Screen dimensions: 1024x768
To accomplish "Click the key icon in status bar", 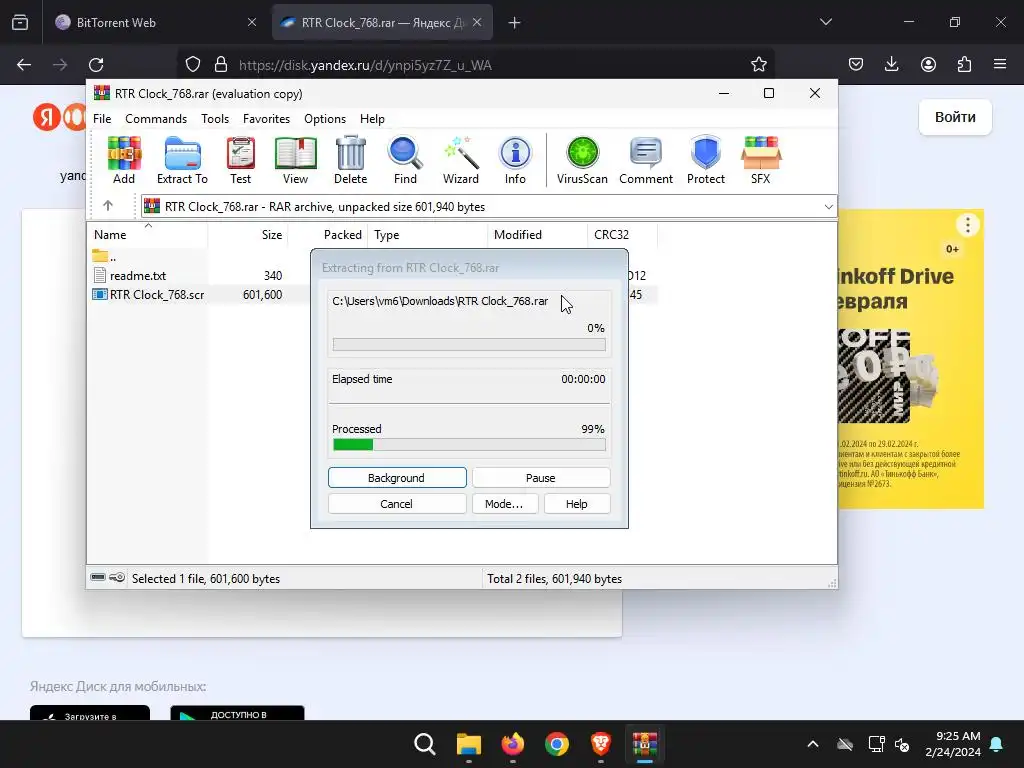I will pyautogui.click(x=118, y=577).
